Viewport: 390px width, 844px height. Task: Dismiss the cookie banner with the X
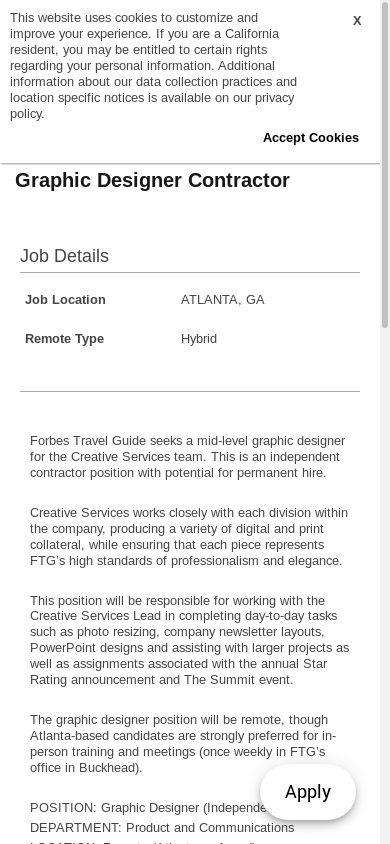pos(357,20)
